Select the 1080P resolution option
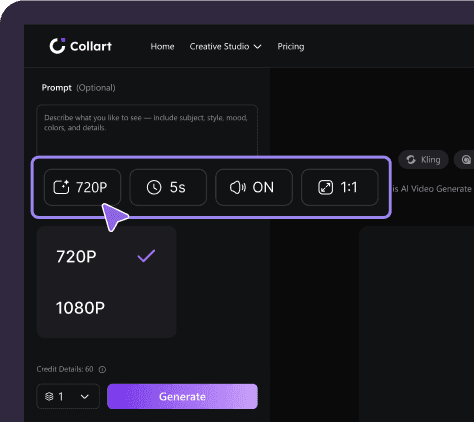Image resolution: width=474 pixels, height=422 pixels. coord(106,308)
